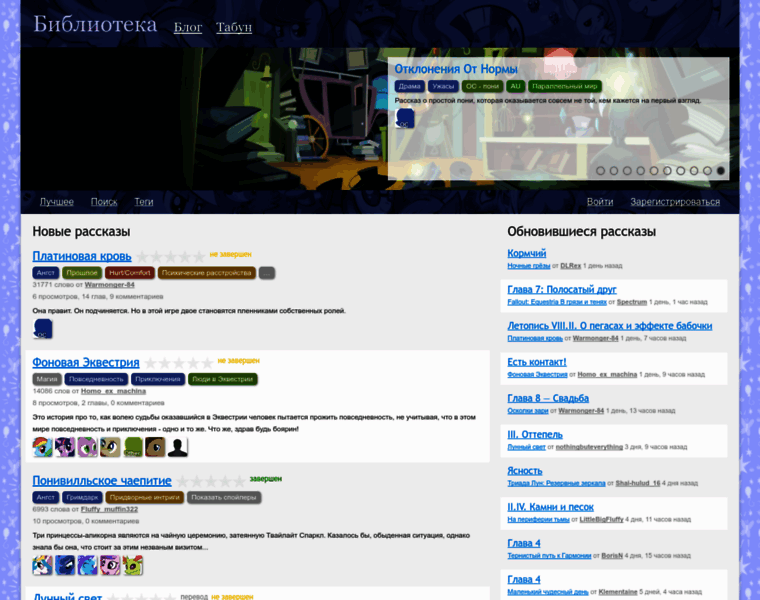Click the Придворные интриги tag
Screen dimensions: 760x600
tap(144, 497)
